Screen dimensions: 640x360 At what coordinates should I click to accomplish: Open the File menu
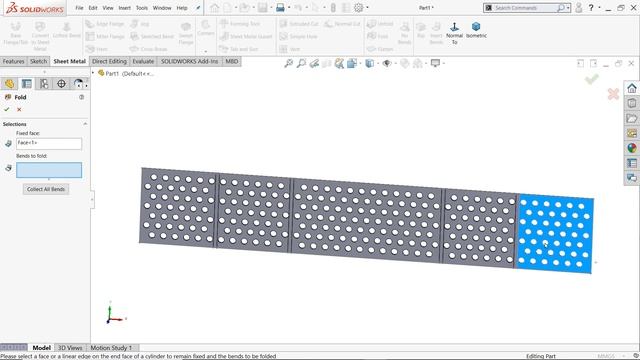click(x=79, y=8)
